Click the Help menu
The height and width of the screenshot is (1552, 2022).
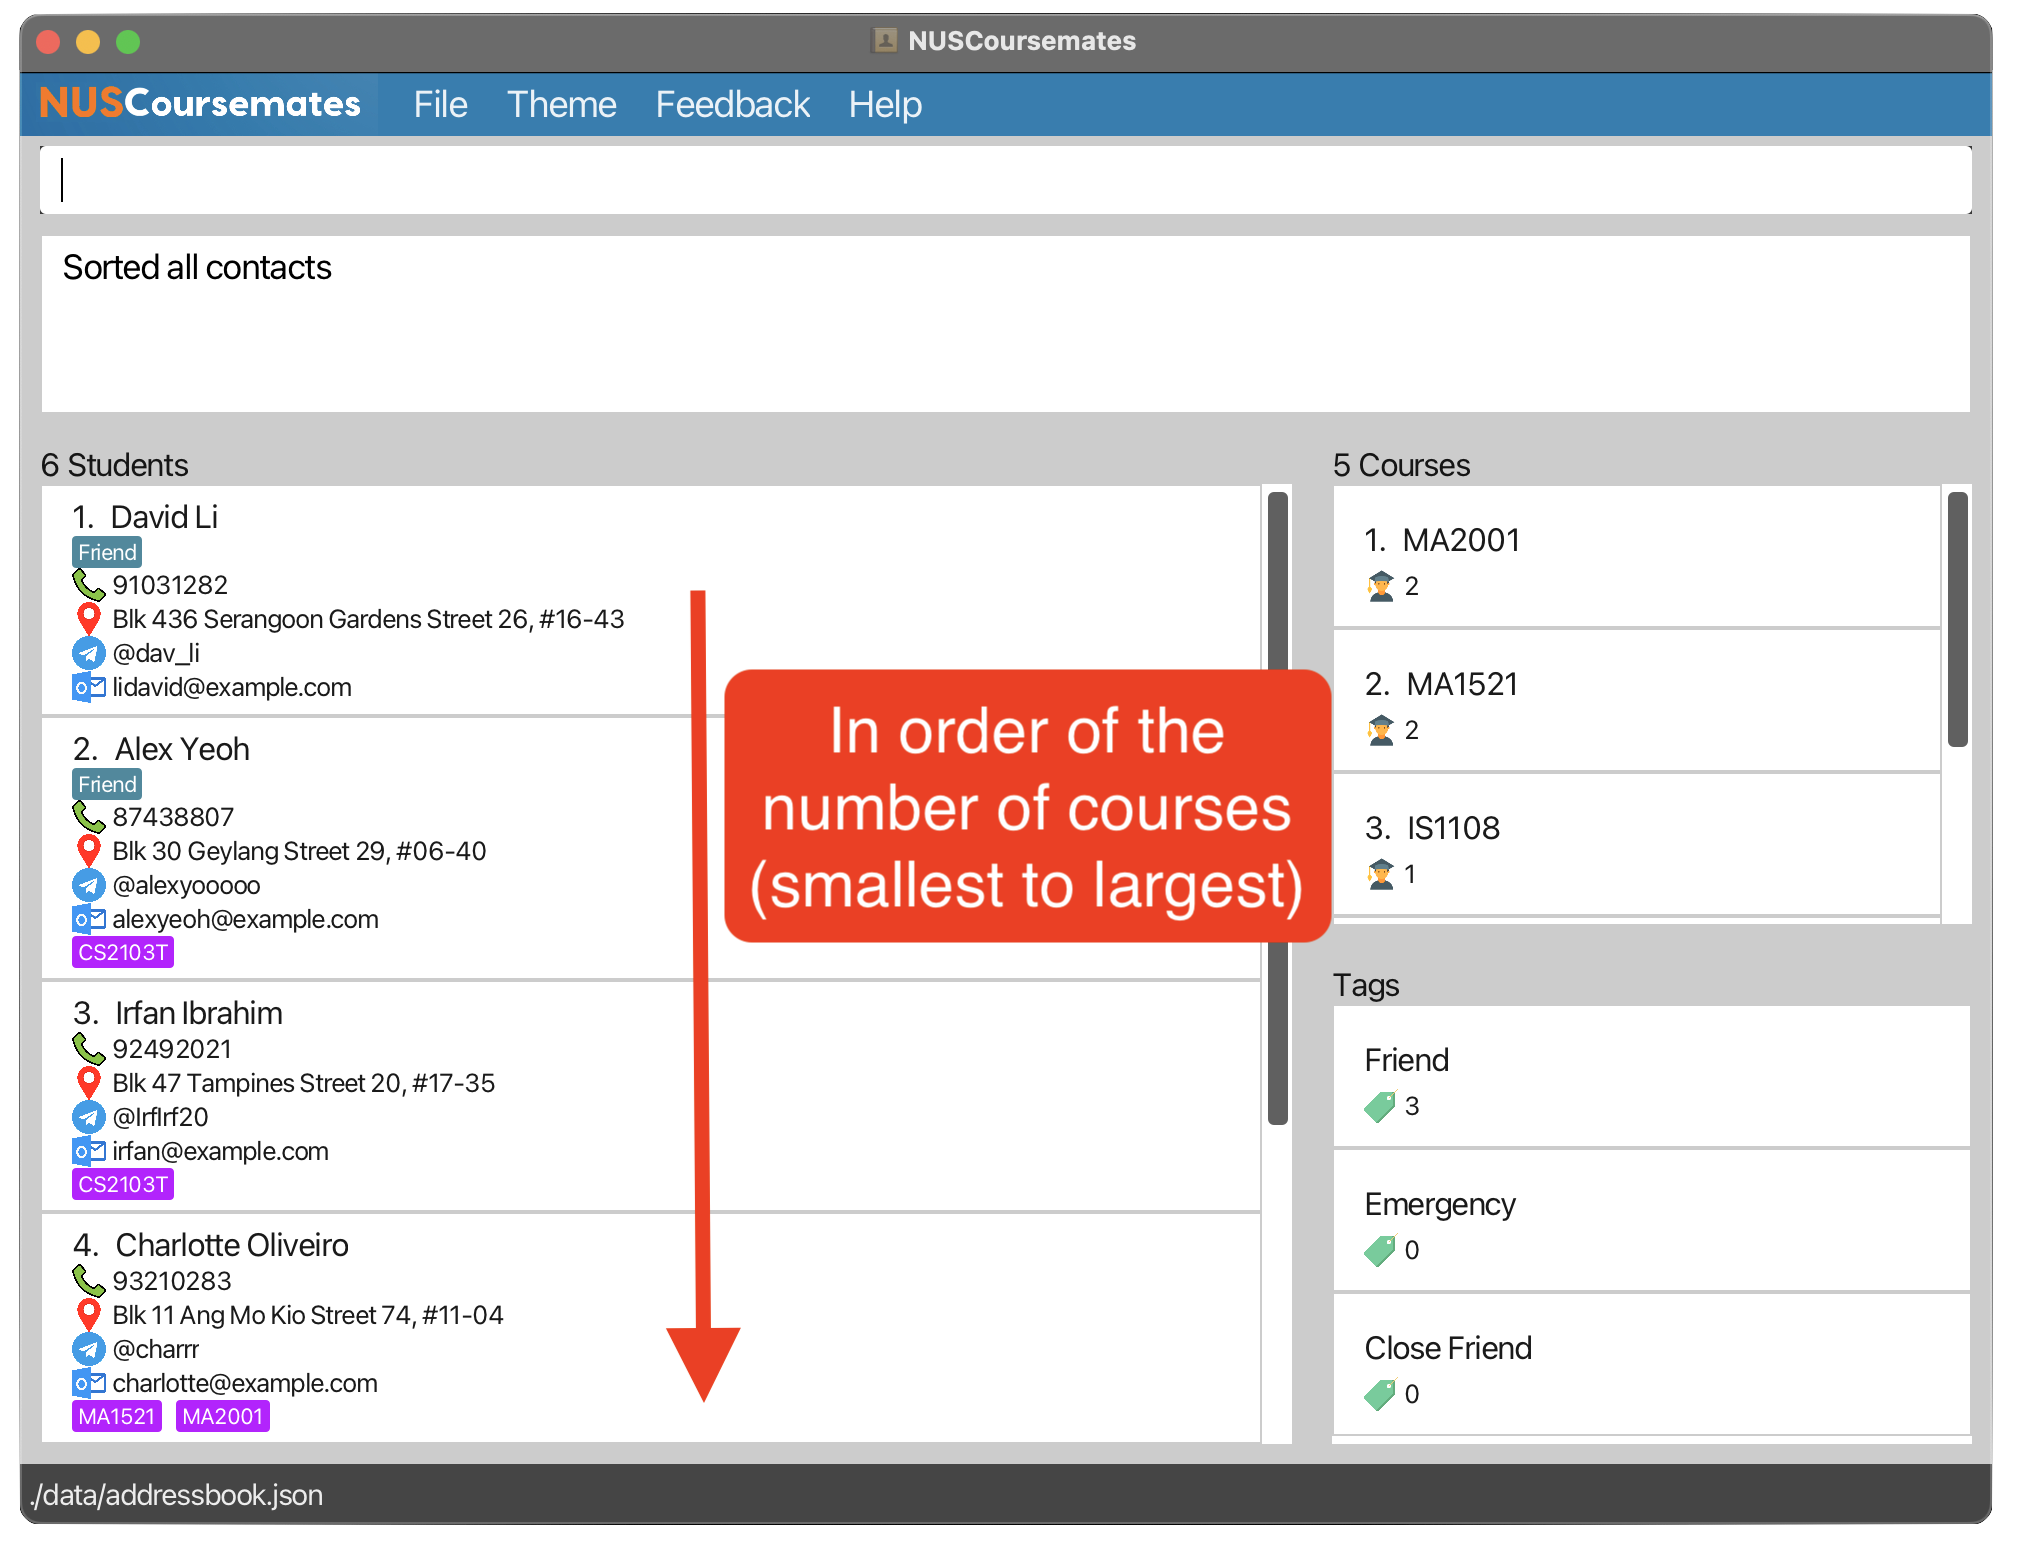click(x=885, y=104)
